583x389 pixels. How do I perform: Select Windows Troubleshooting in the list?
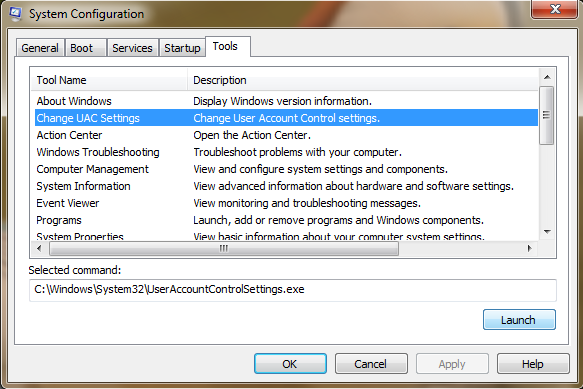[286, 152]
